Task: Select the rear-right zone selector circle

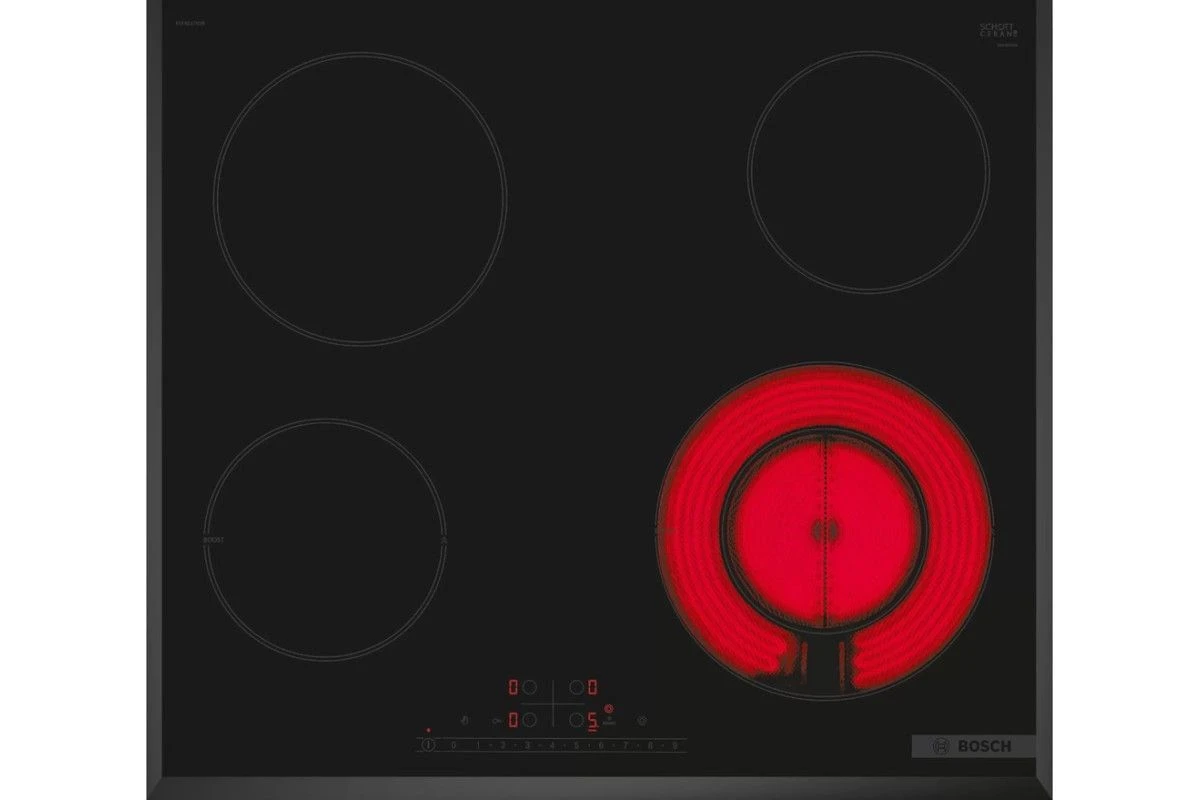Action: (576, 688)
